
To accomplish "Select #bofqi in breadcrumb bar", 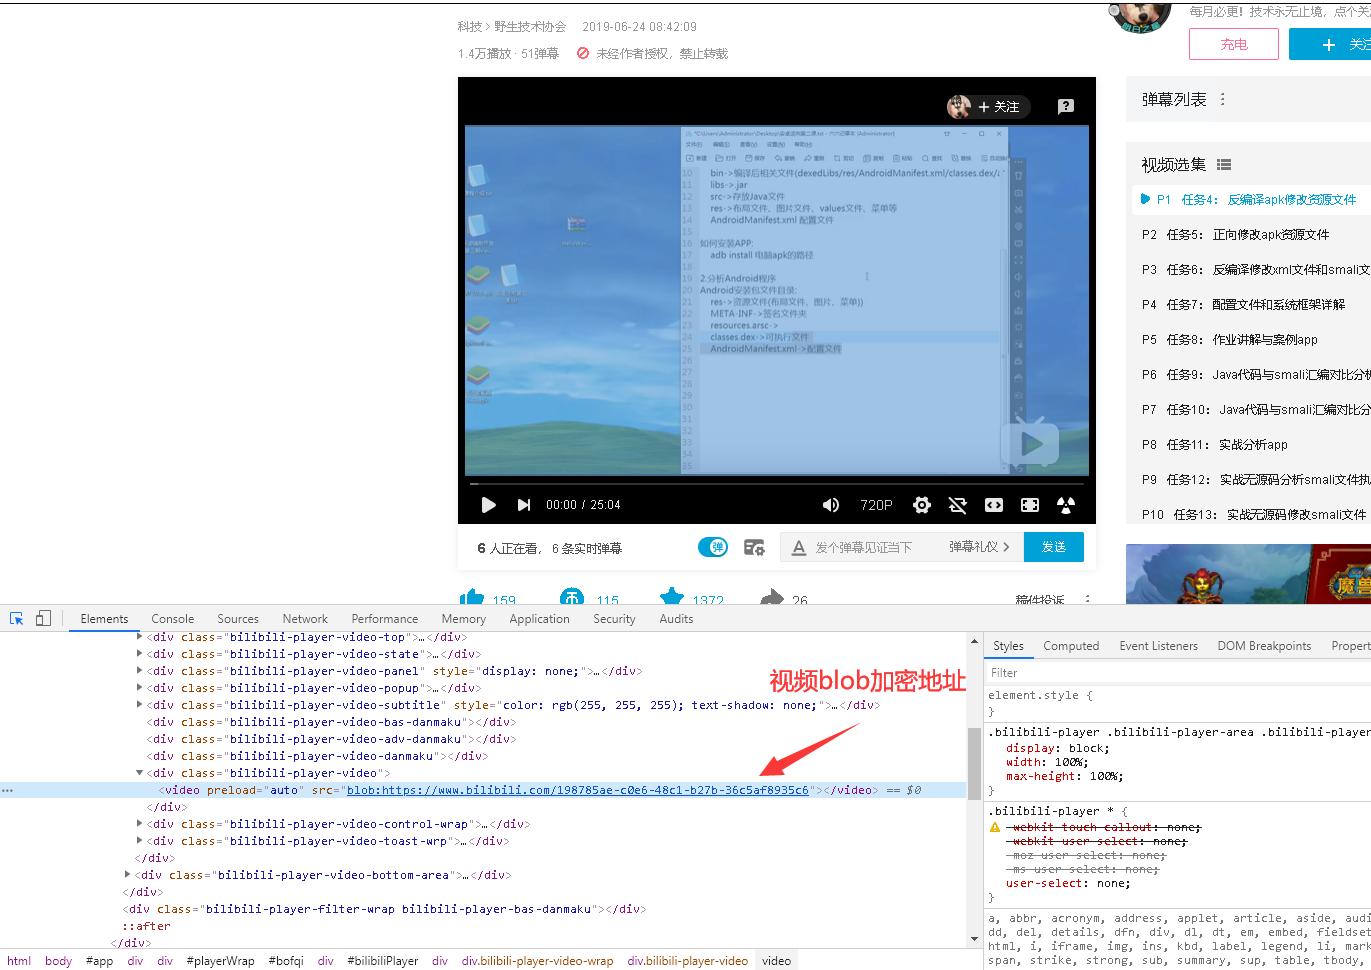I will coord(285,961).
